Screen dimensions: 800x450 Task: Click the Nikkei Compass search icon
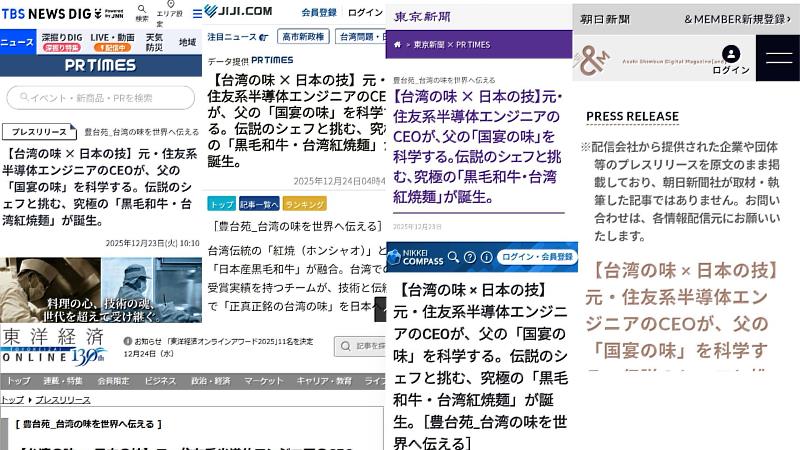[453, 257]
